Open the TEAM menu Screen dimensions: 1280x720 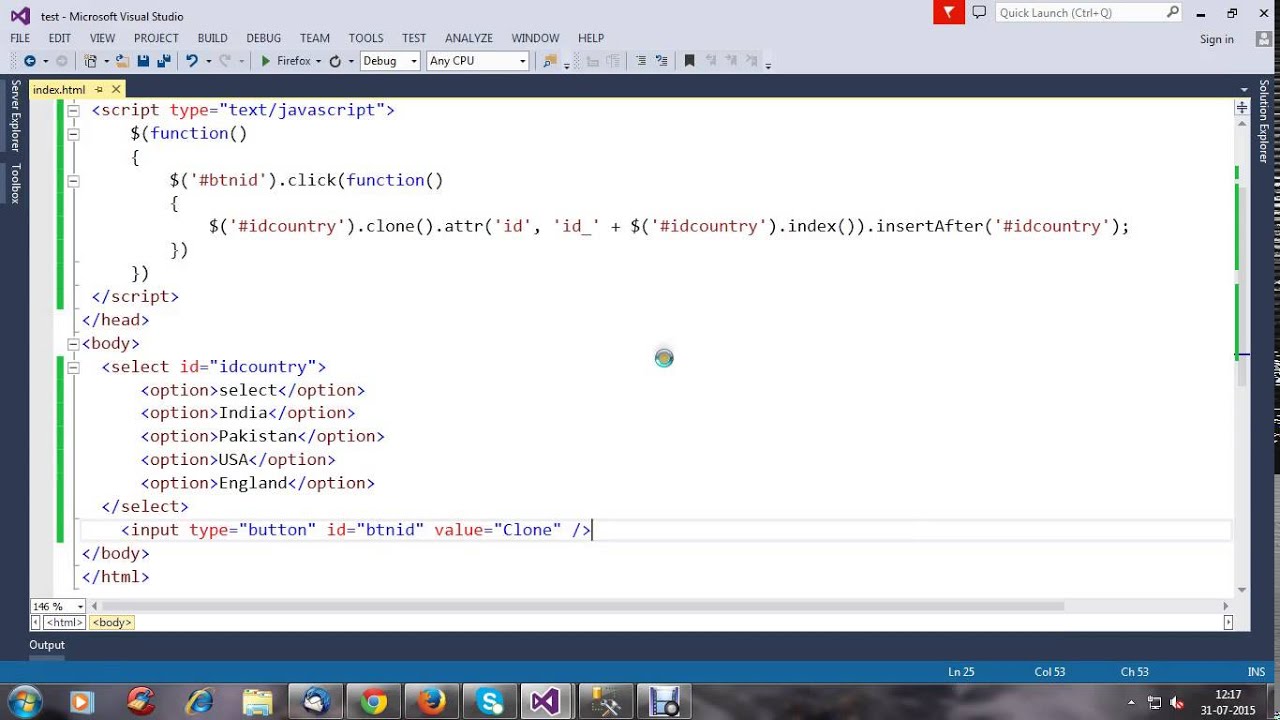point(315,38)
